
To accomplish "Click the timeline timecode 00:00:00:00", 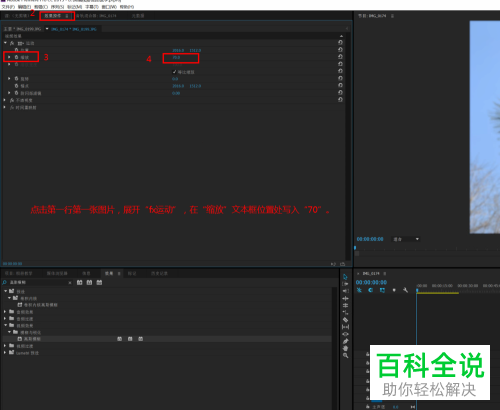I will [371, 282].
